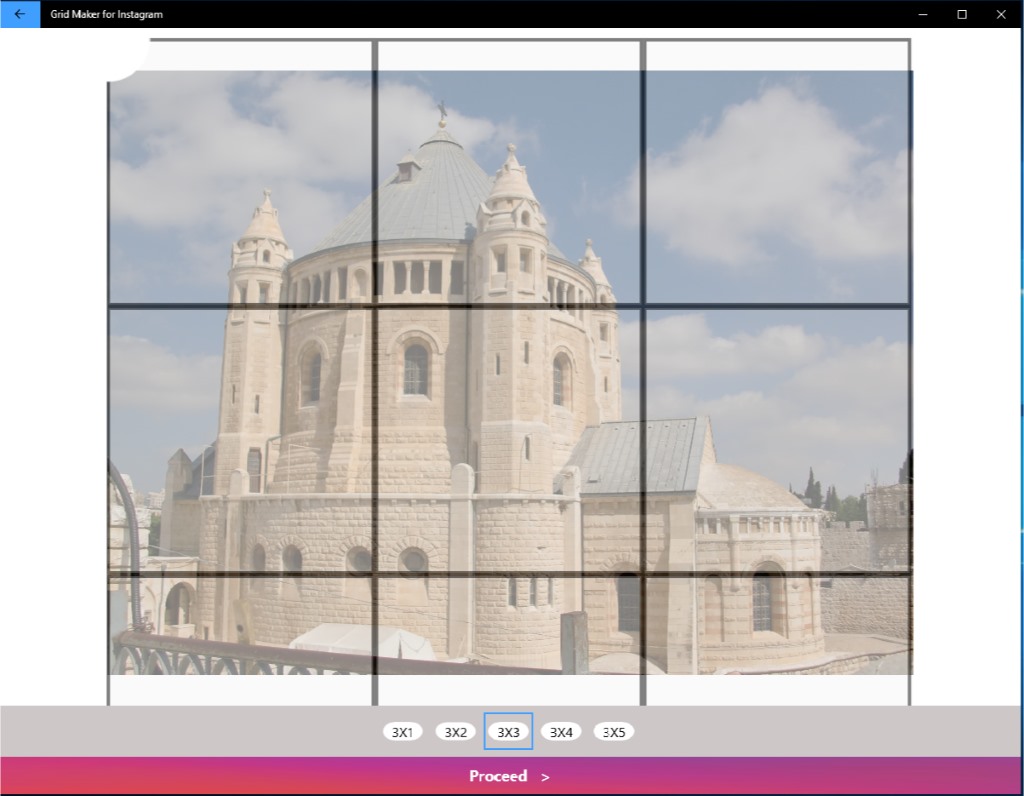The image size is (1024, 796).
Task: Click the top-left grid cell with clouds
Action: 240,172
